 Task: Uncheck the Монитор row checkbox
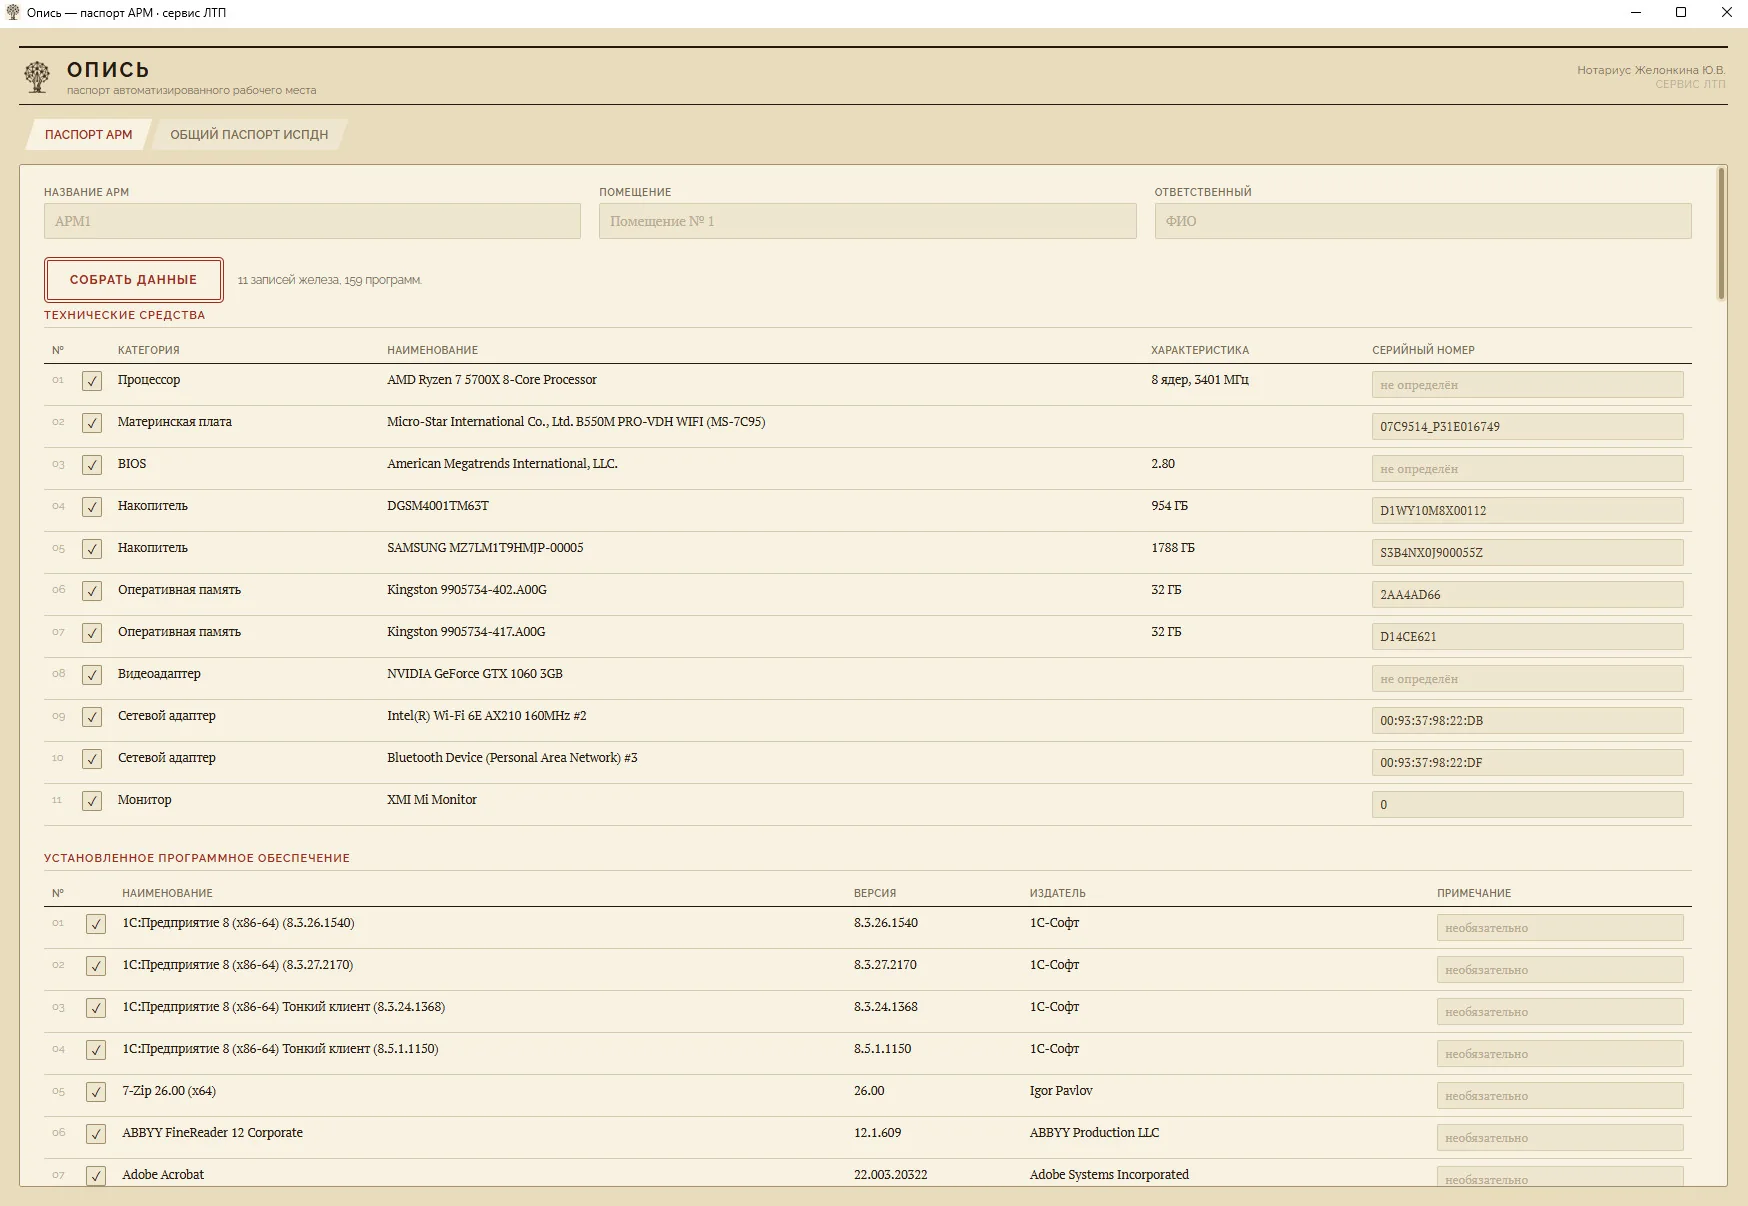tap(92, 801)
